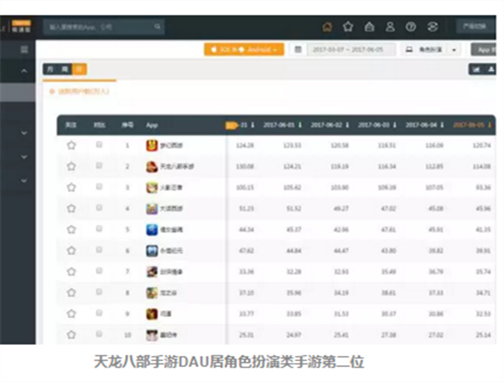The width and height of the screenshot is (504, 382).
Task: Open favorites via the star icon in header
Action: coord(348,27)
